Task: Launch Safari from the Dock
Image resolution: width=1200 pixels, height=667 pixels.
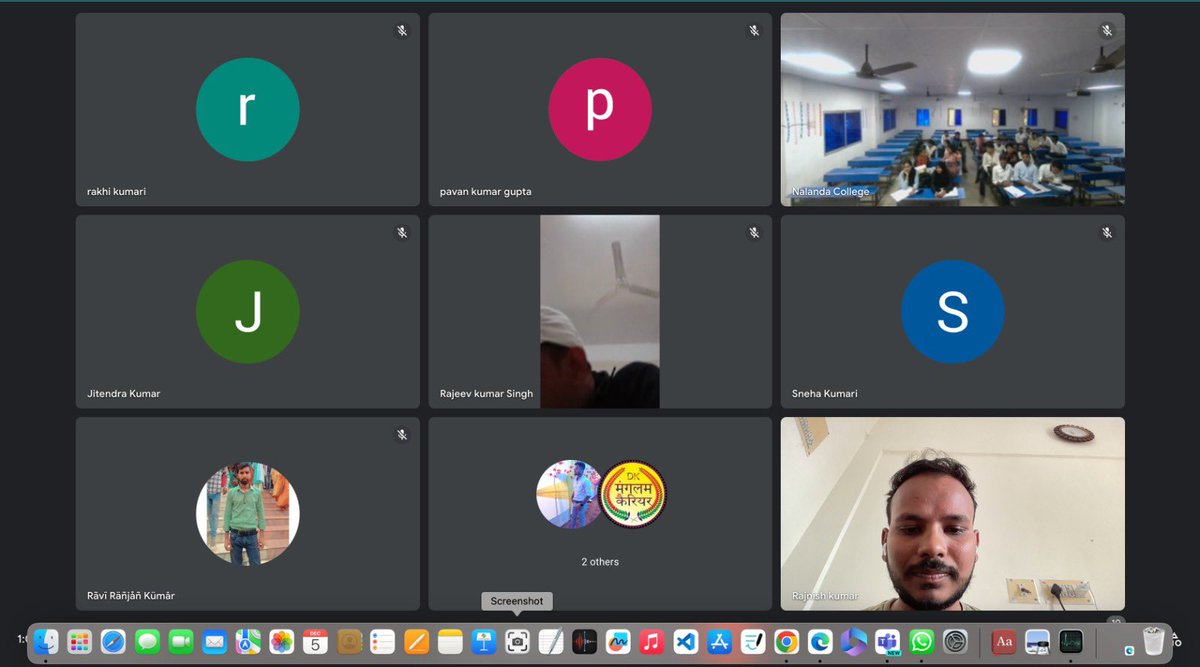Action: [x=113, y=641]
